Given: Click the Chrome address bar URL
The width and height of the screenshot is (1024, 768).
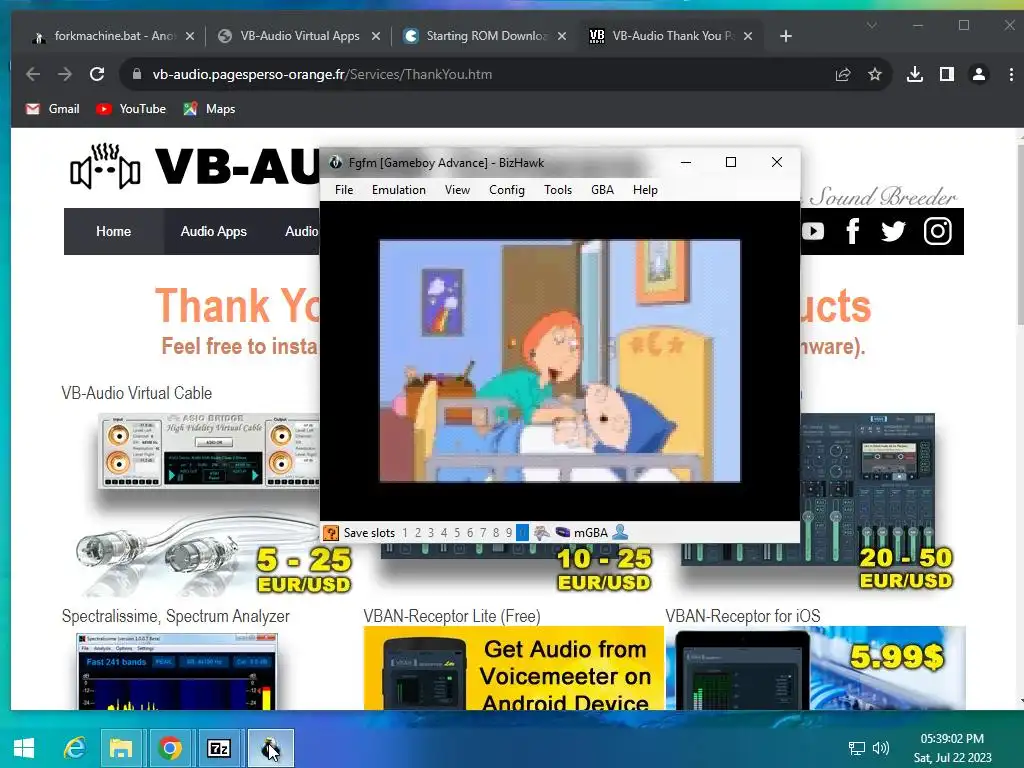Looking at the screenshot, I should (x=322, y=74).
